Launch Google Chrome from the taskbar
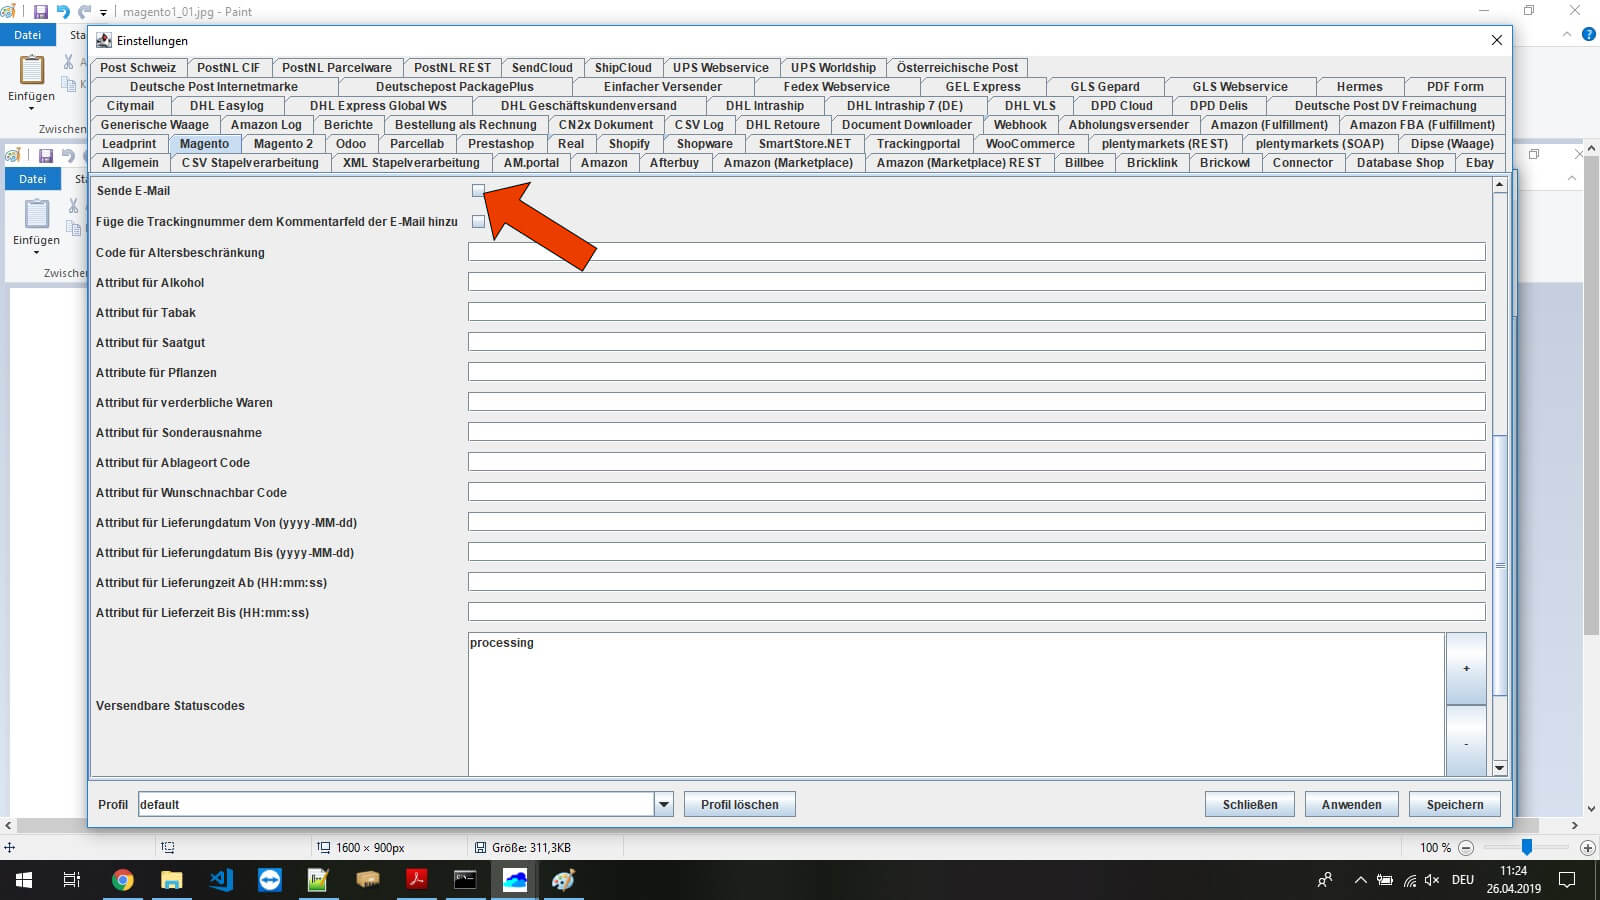 click(x=123, y=880)
